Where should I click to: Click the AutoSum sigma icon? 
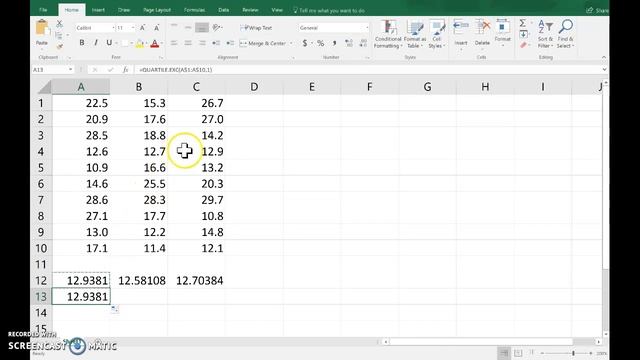pyautogui.click(x=523, y=23)
